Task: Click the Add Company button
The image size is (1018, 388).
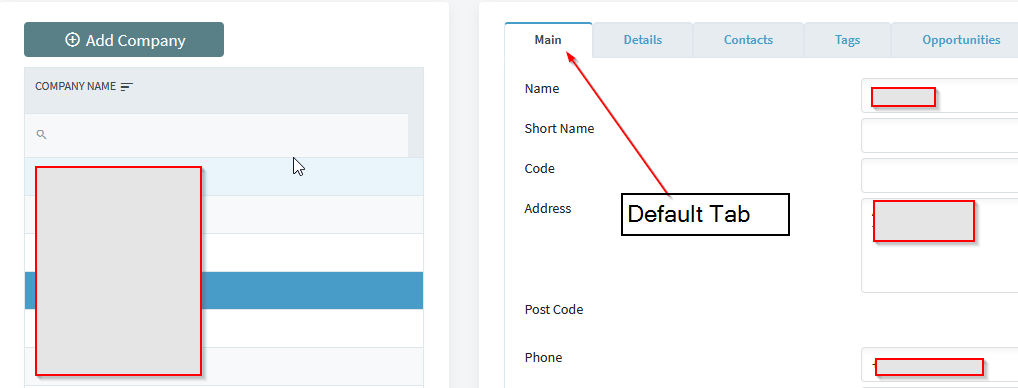Action: click(124, 40)
